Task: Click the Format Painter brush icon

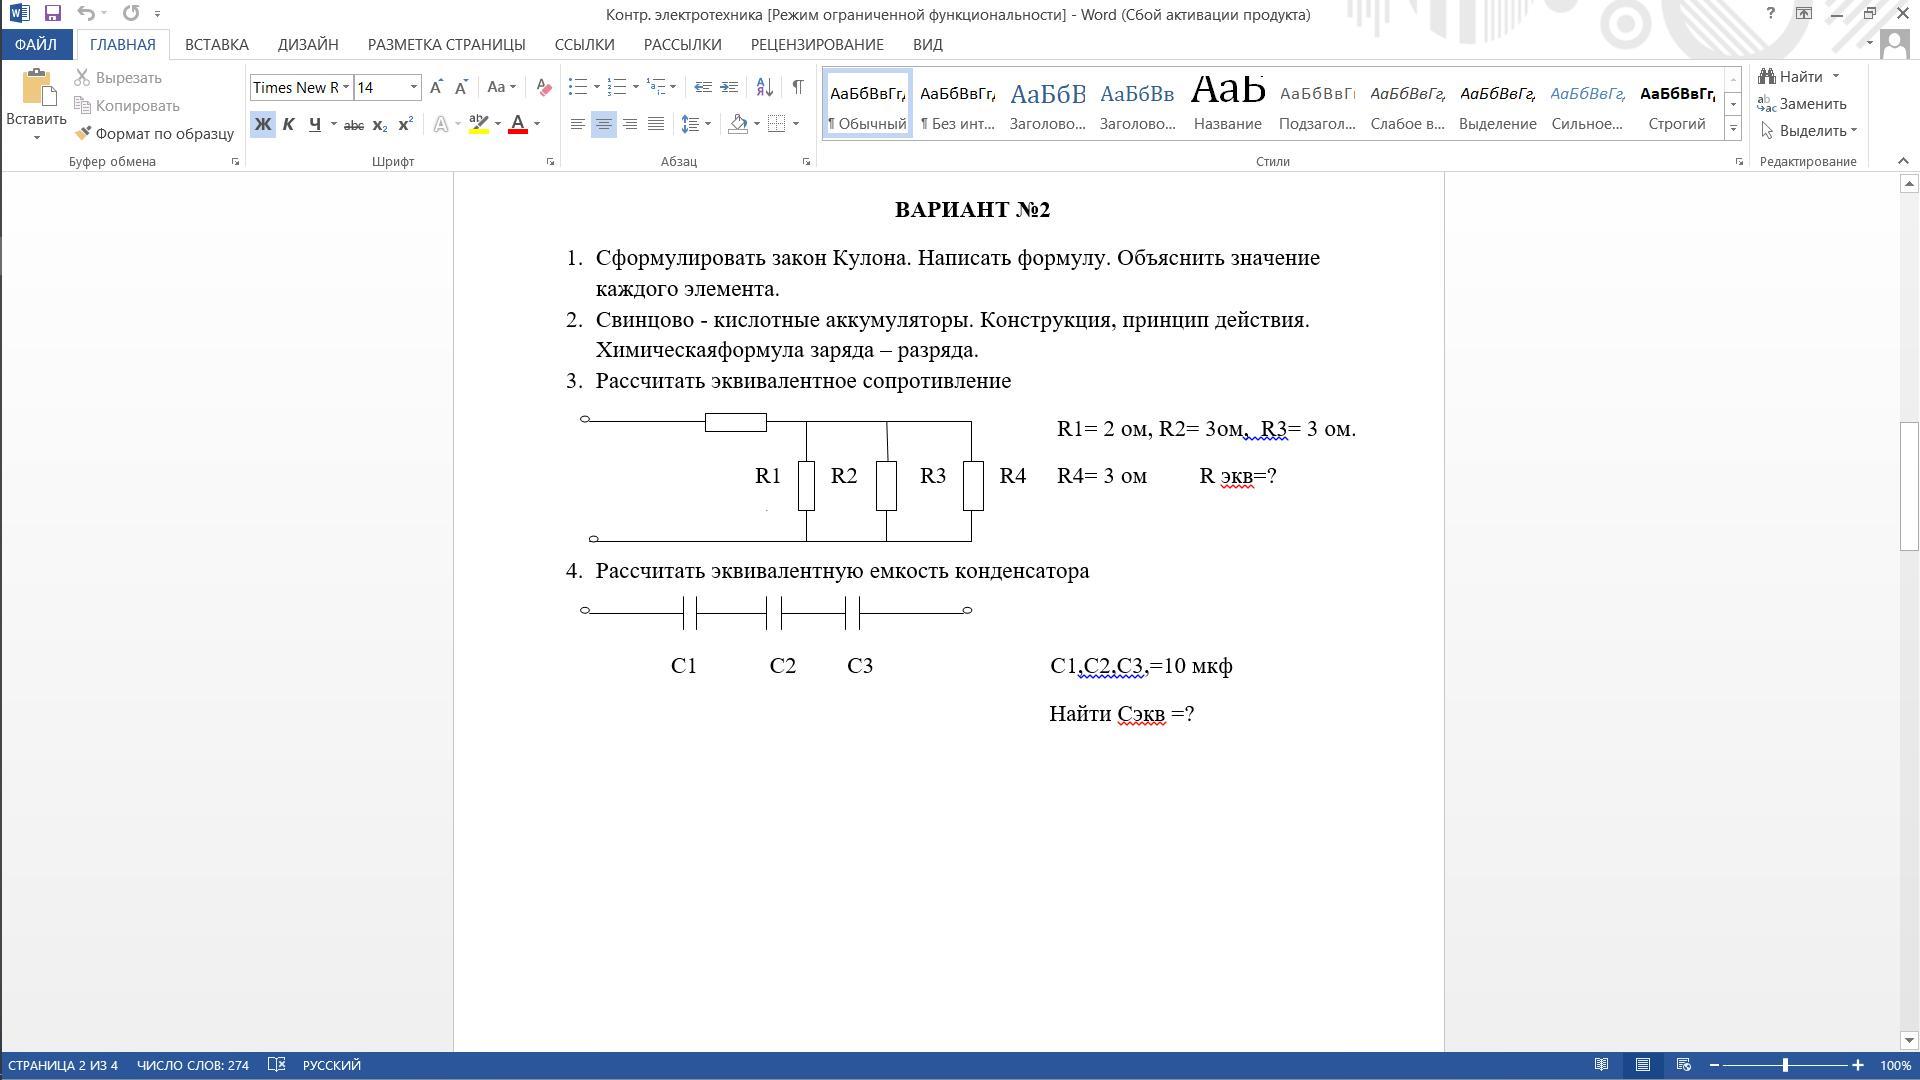Action: click(84, 133)
